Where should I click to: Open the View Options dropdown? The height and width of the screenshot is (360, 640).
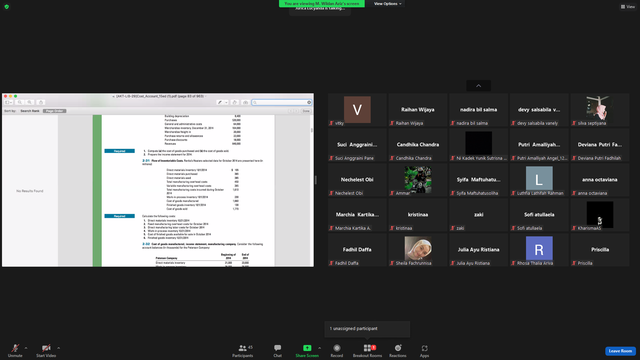387,4
